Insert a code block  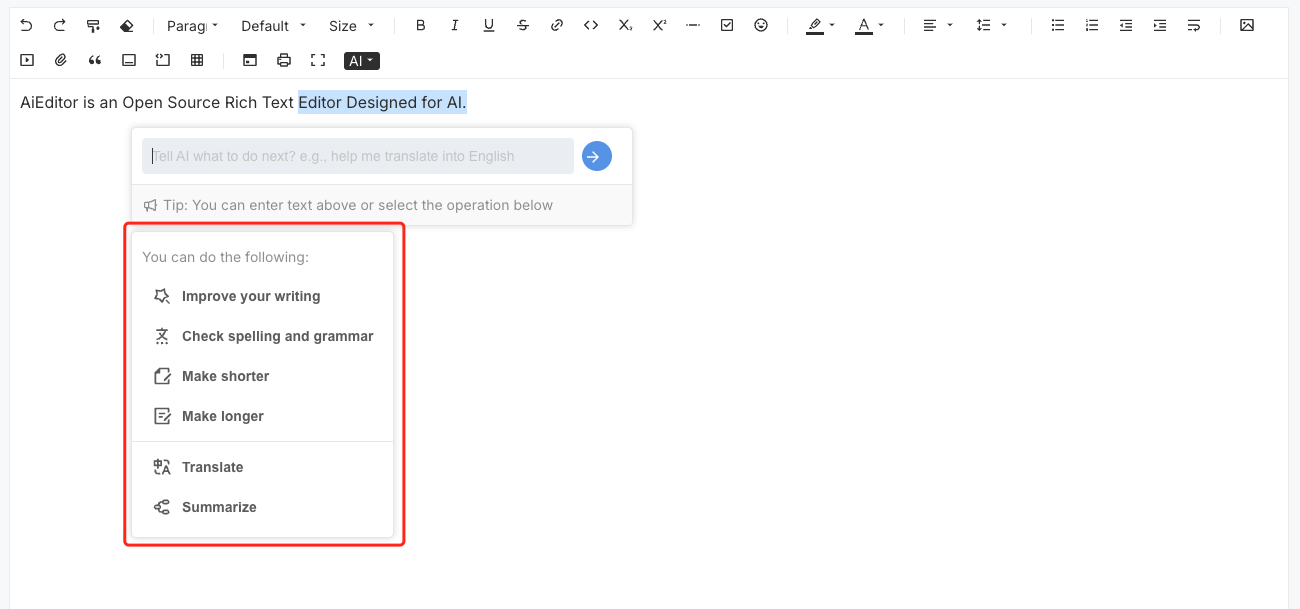click(163, 60)
